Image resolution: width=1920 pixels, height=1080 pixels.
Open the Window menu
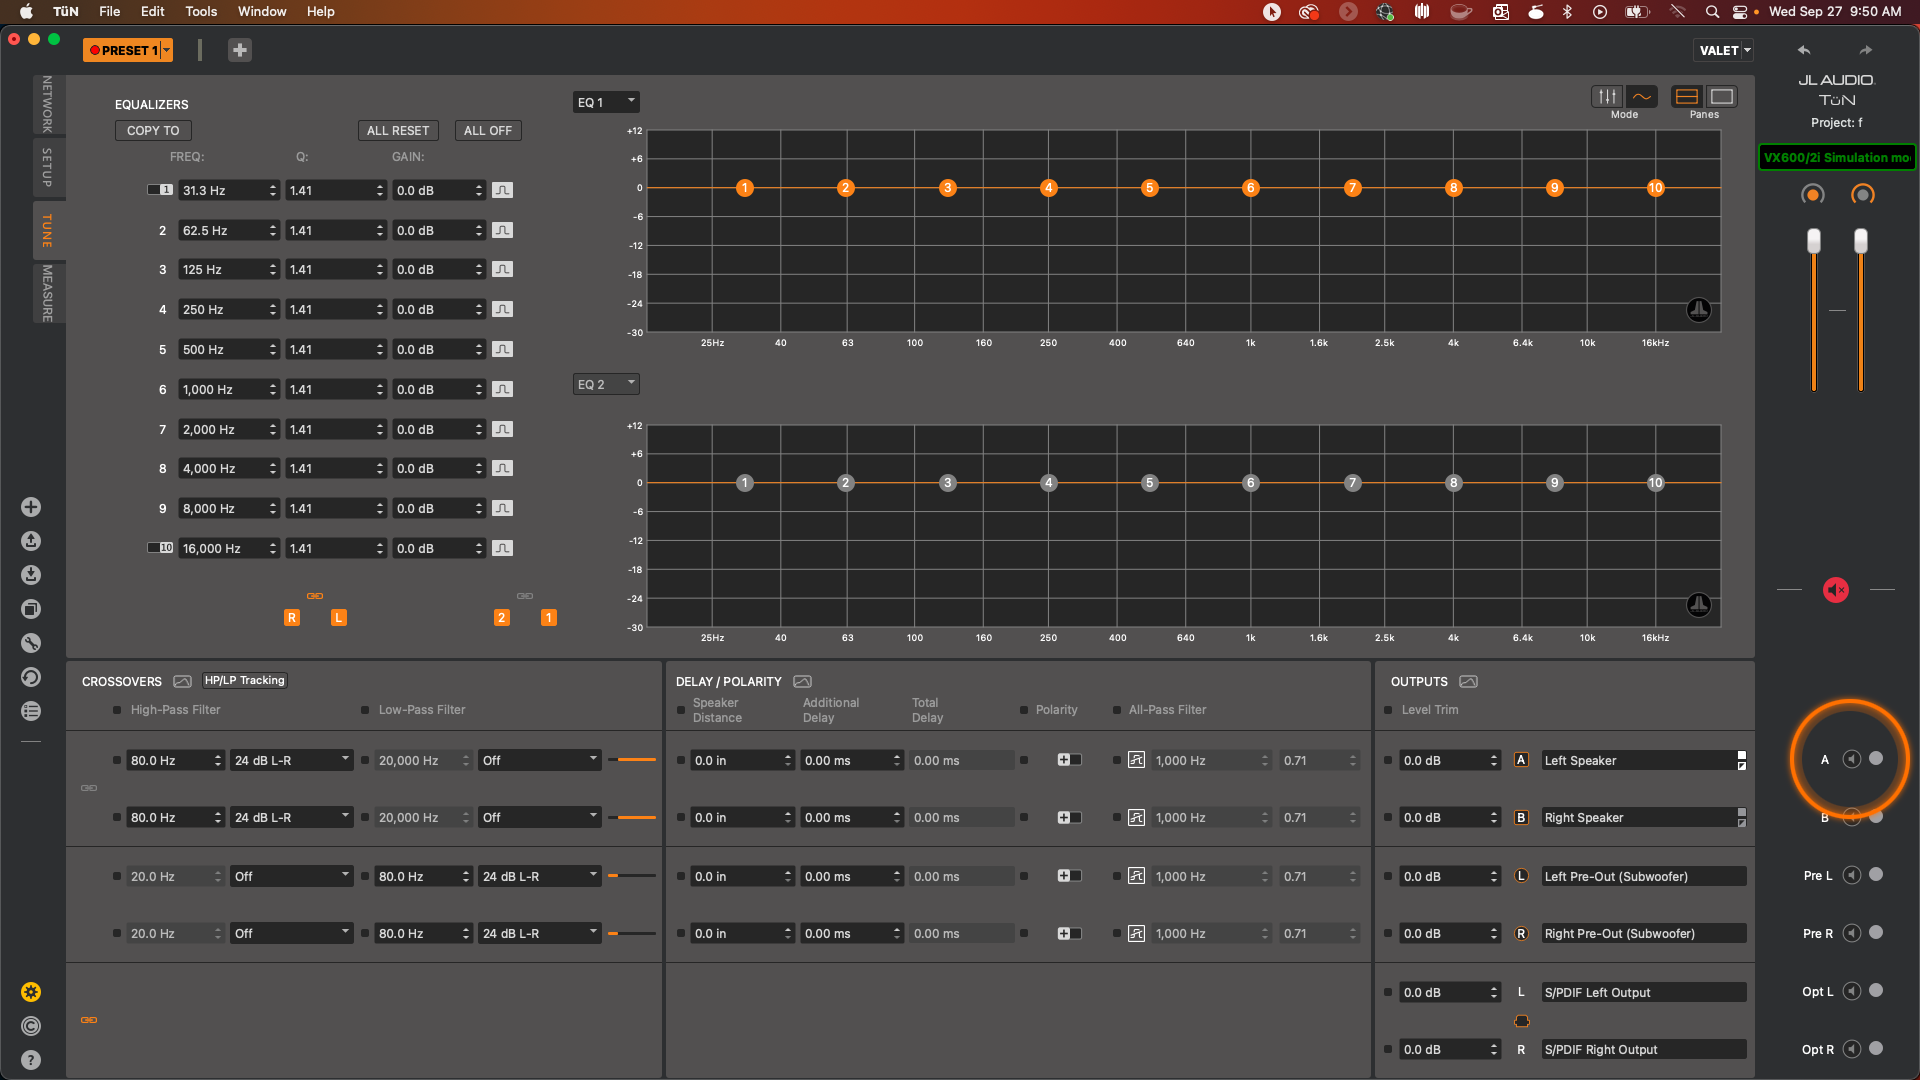tap(262, 11)
